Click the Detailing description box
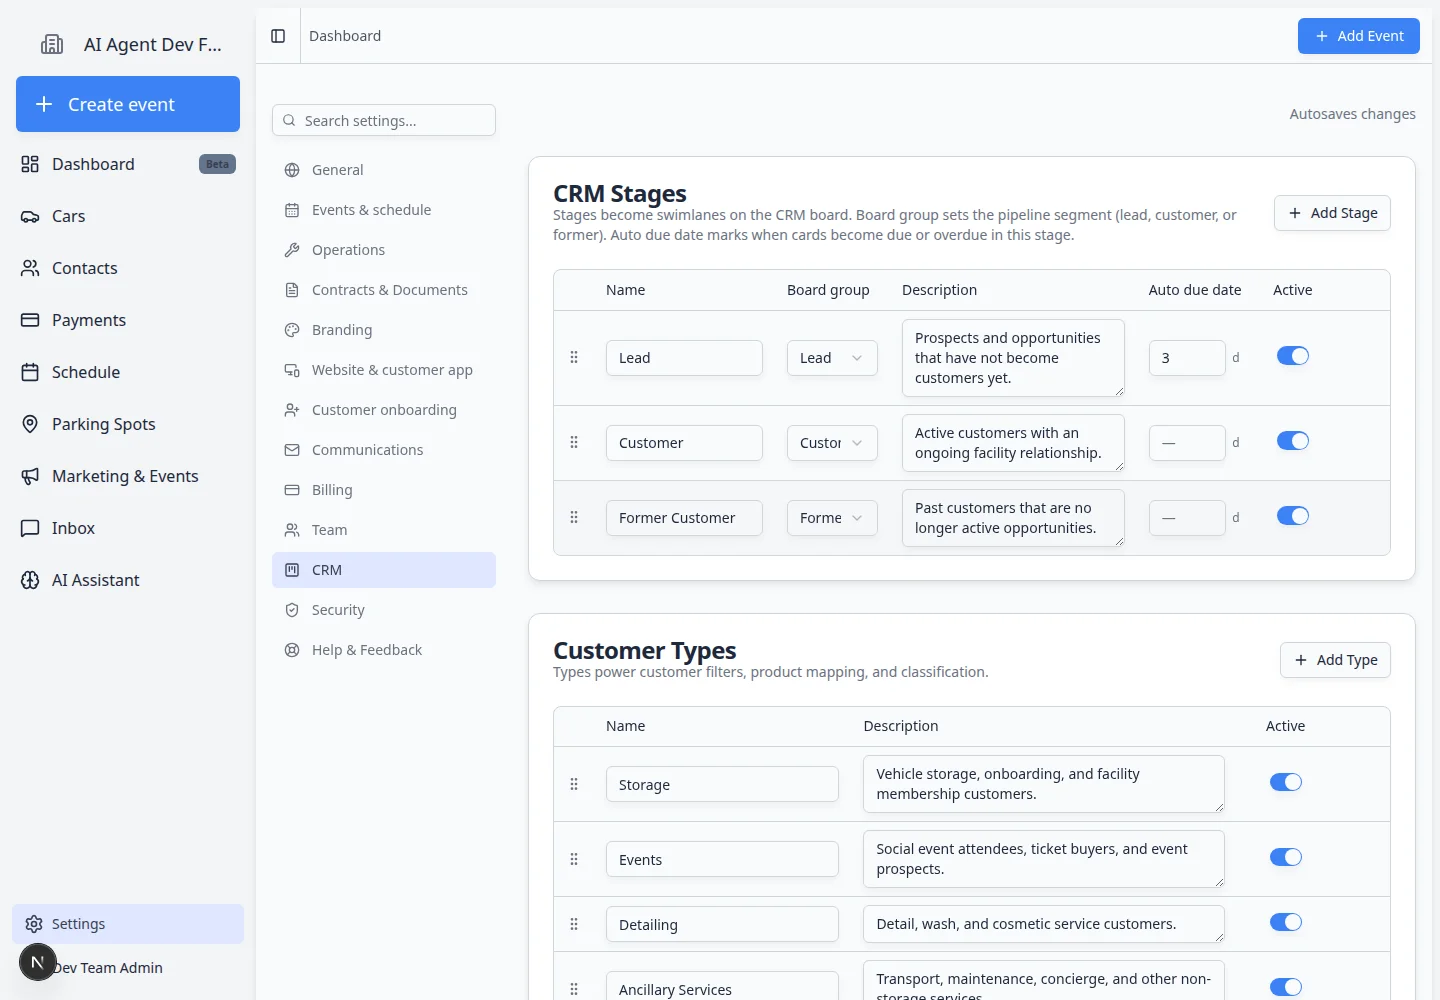Viewport: 1440px width, 1000px height. tap(1044, 924)
